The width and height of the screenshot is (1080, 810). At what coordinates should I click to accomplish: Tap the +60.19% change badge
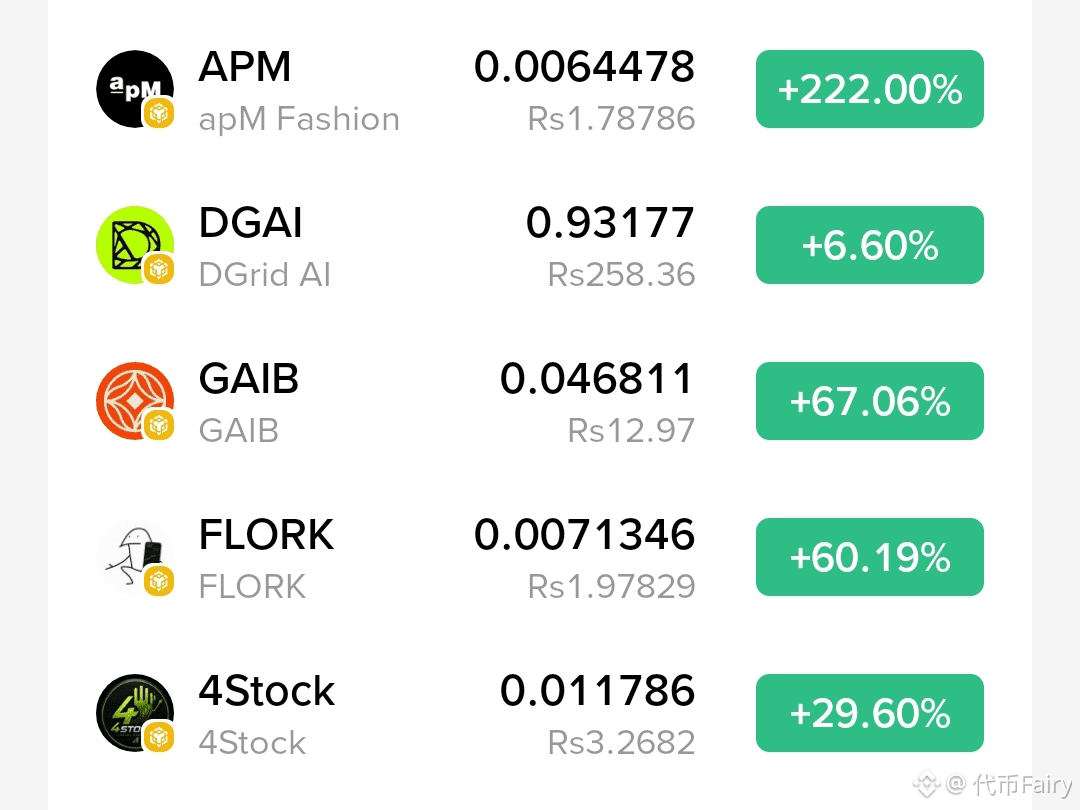pos(869,557)
